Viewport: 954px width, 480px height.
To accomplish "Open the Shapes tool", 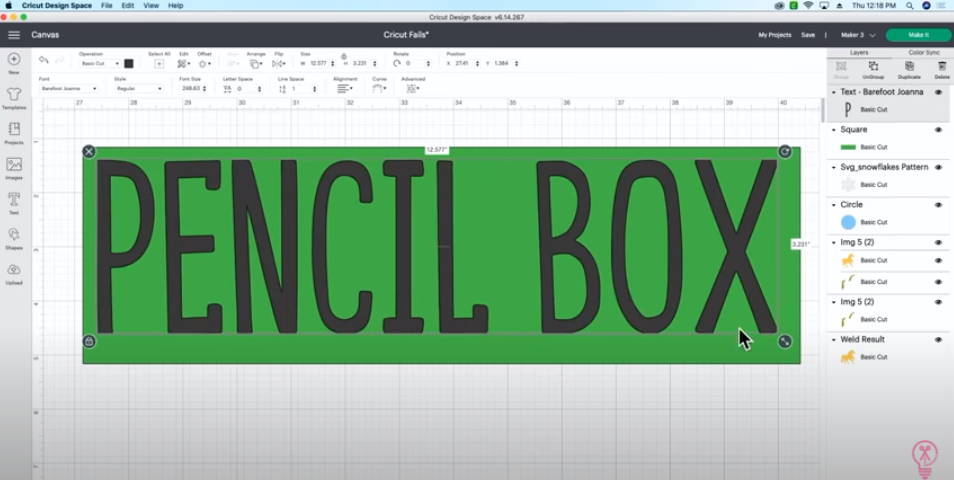I will tap(14, 234).
